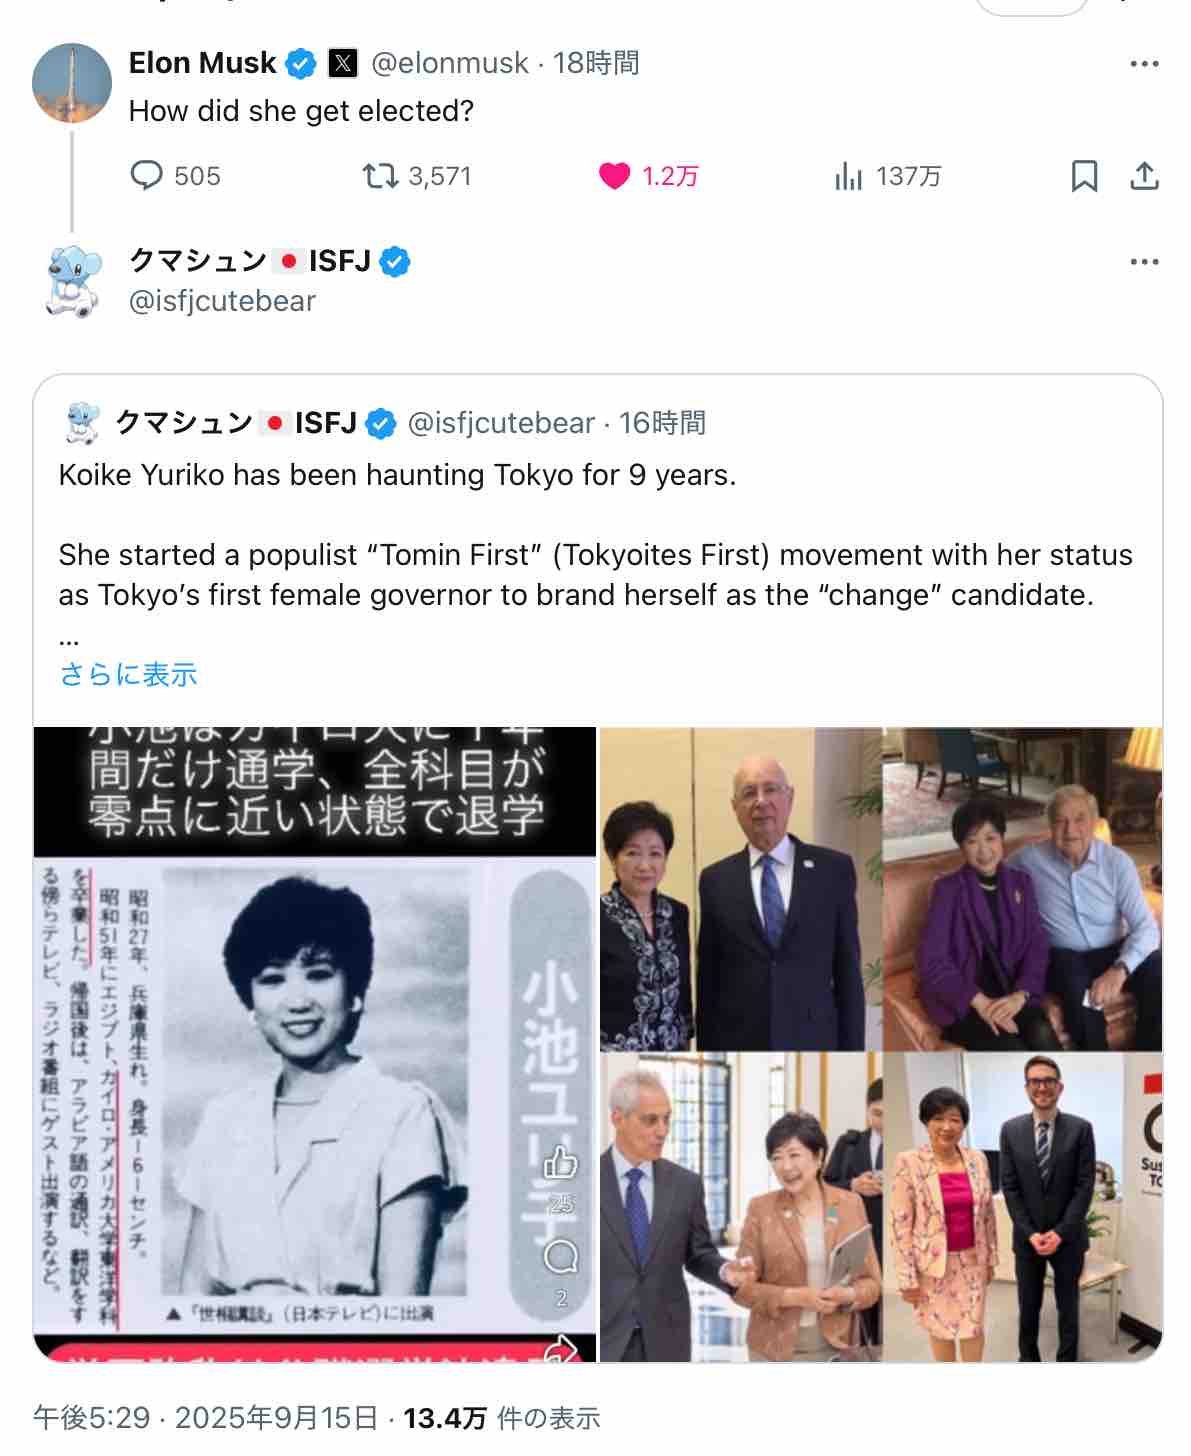The width and height of the screenshot is (1191, 1456).
Task: Tap comment bubble icon on clipping image
Action: [x=561, y=1256]
